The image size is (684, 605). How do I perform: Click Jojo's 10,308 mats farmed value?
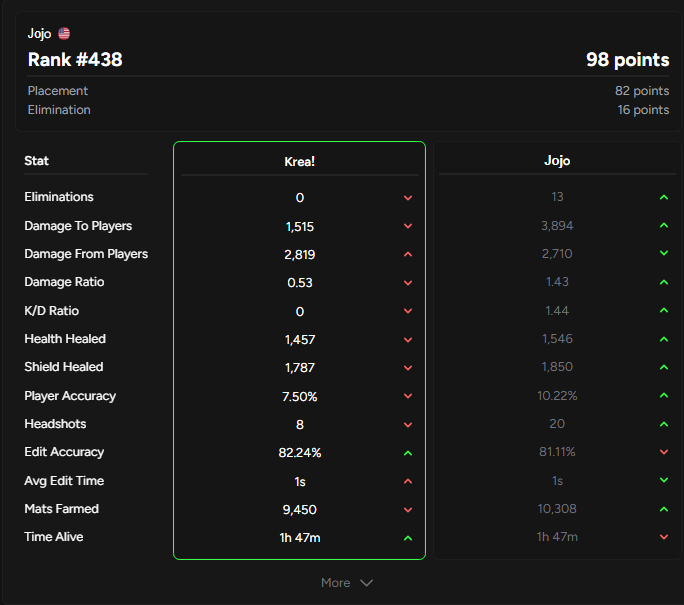[557, 509]
